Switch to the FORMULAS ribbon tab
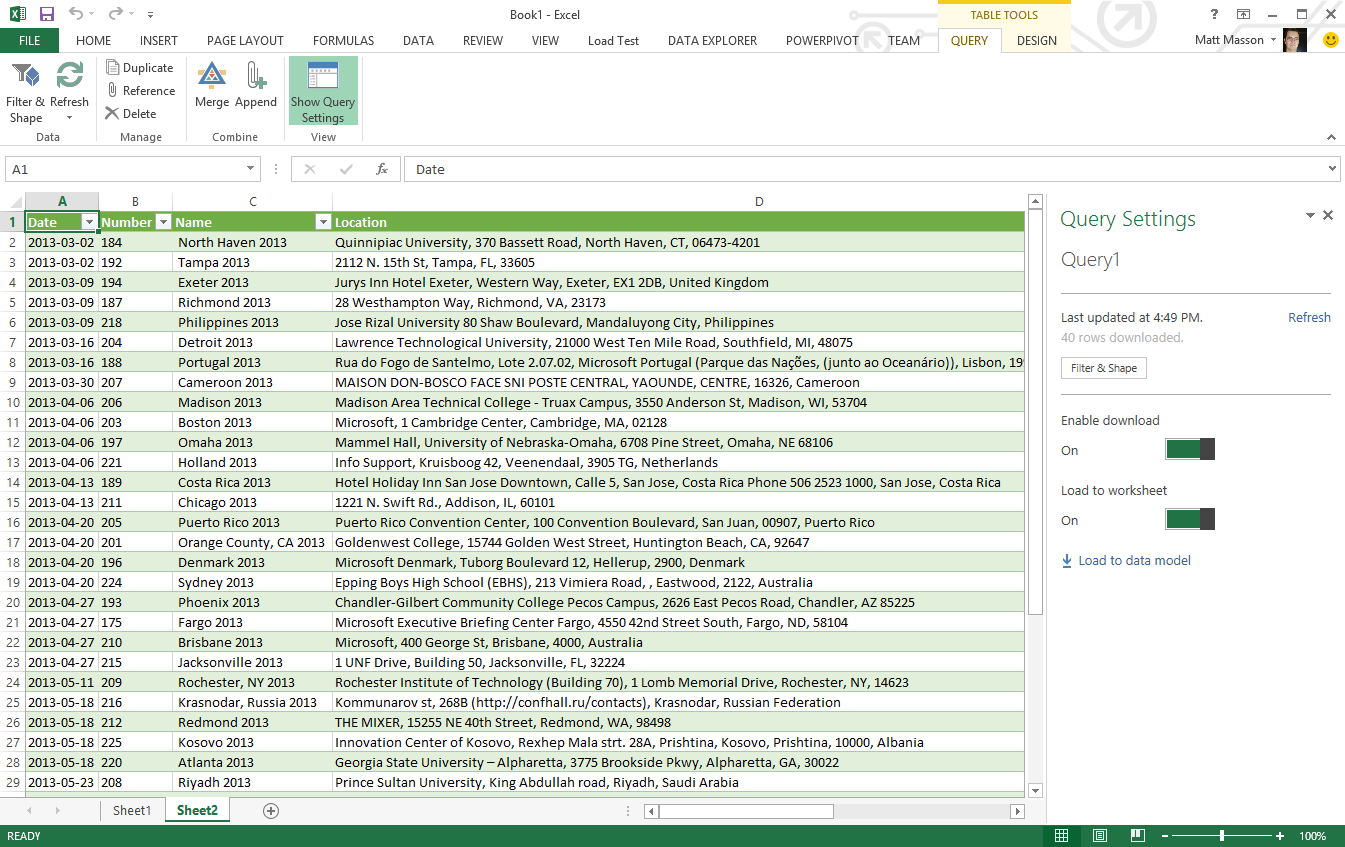This screenshot has height=847, width=1345. pyautogui.click(x=343, y=40)
